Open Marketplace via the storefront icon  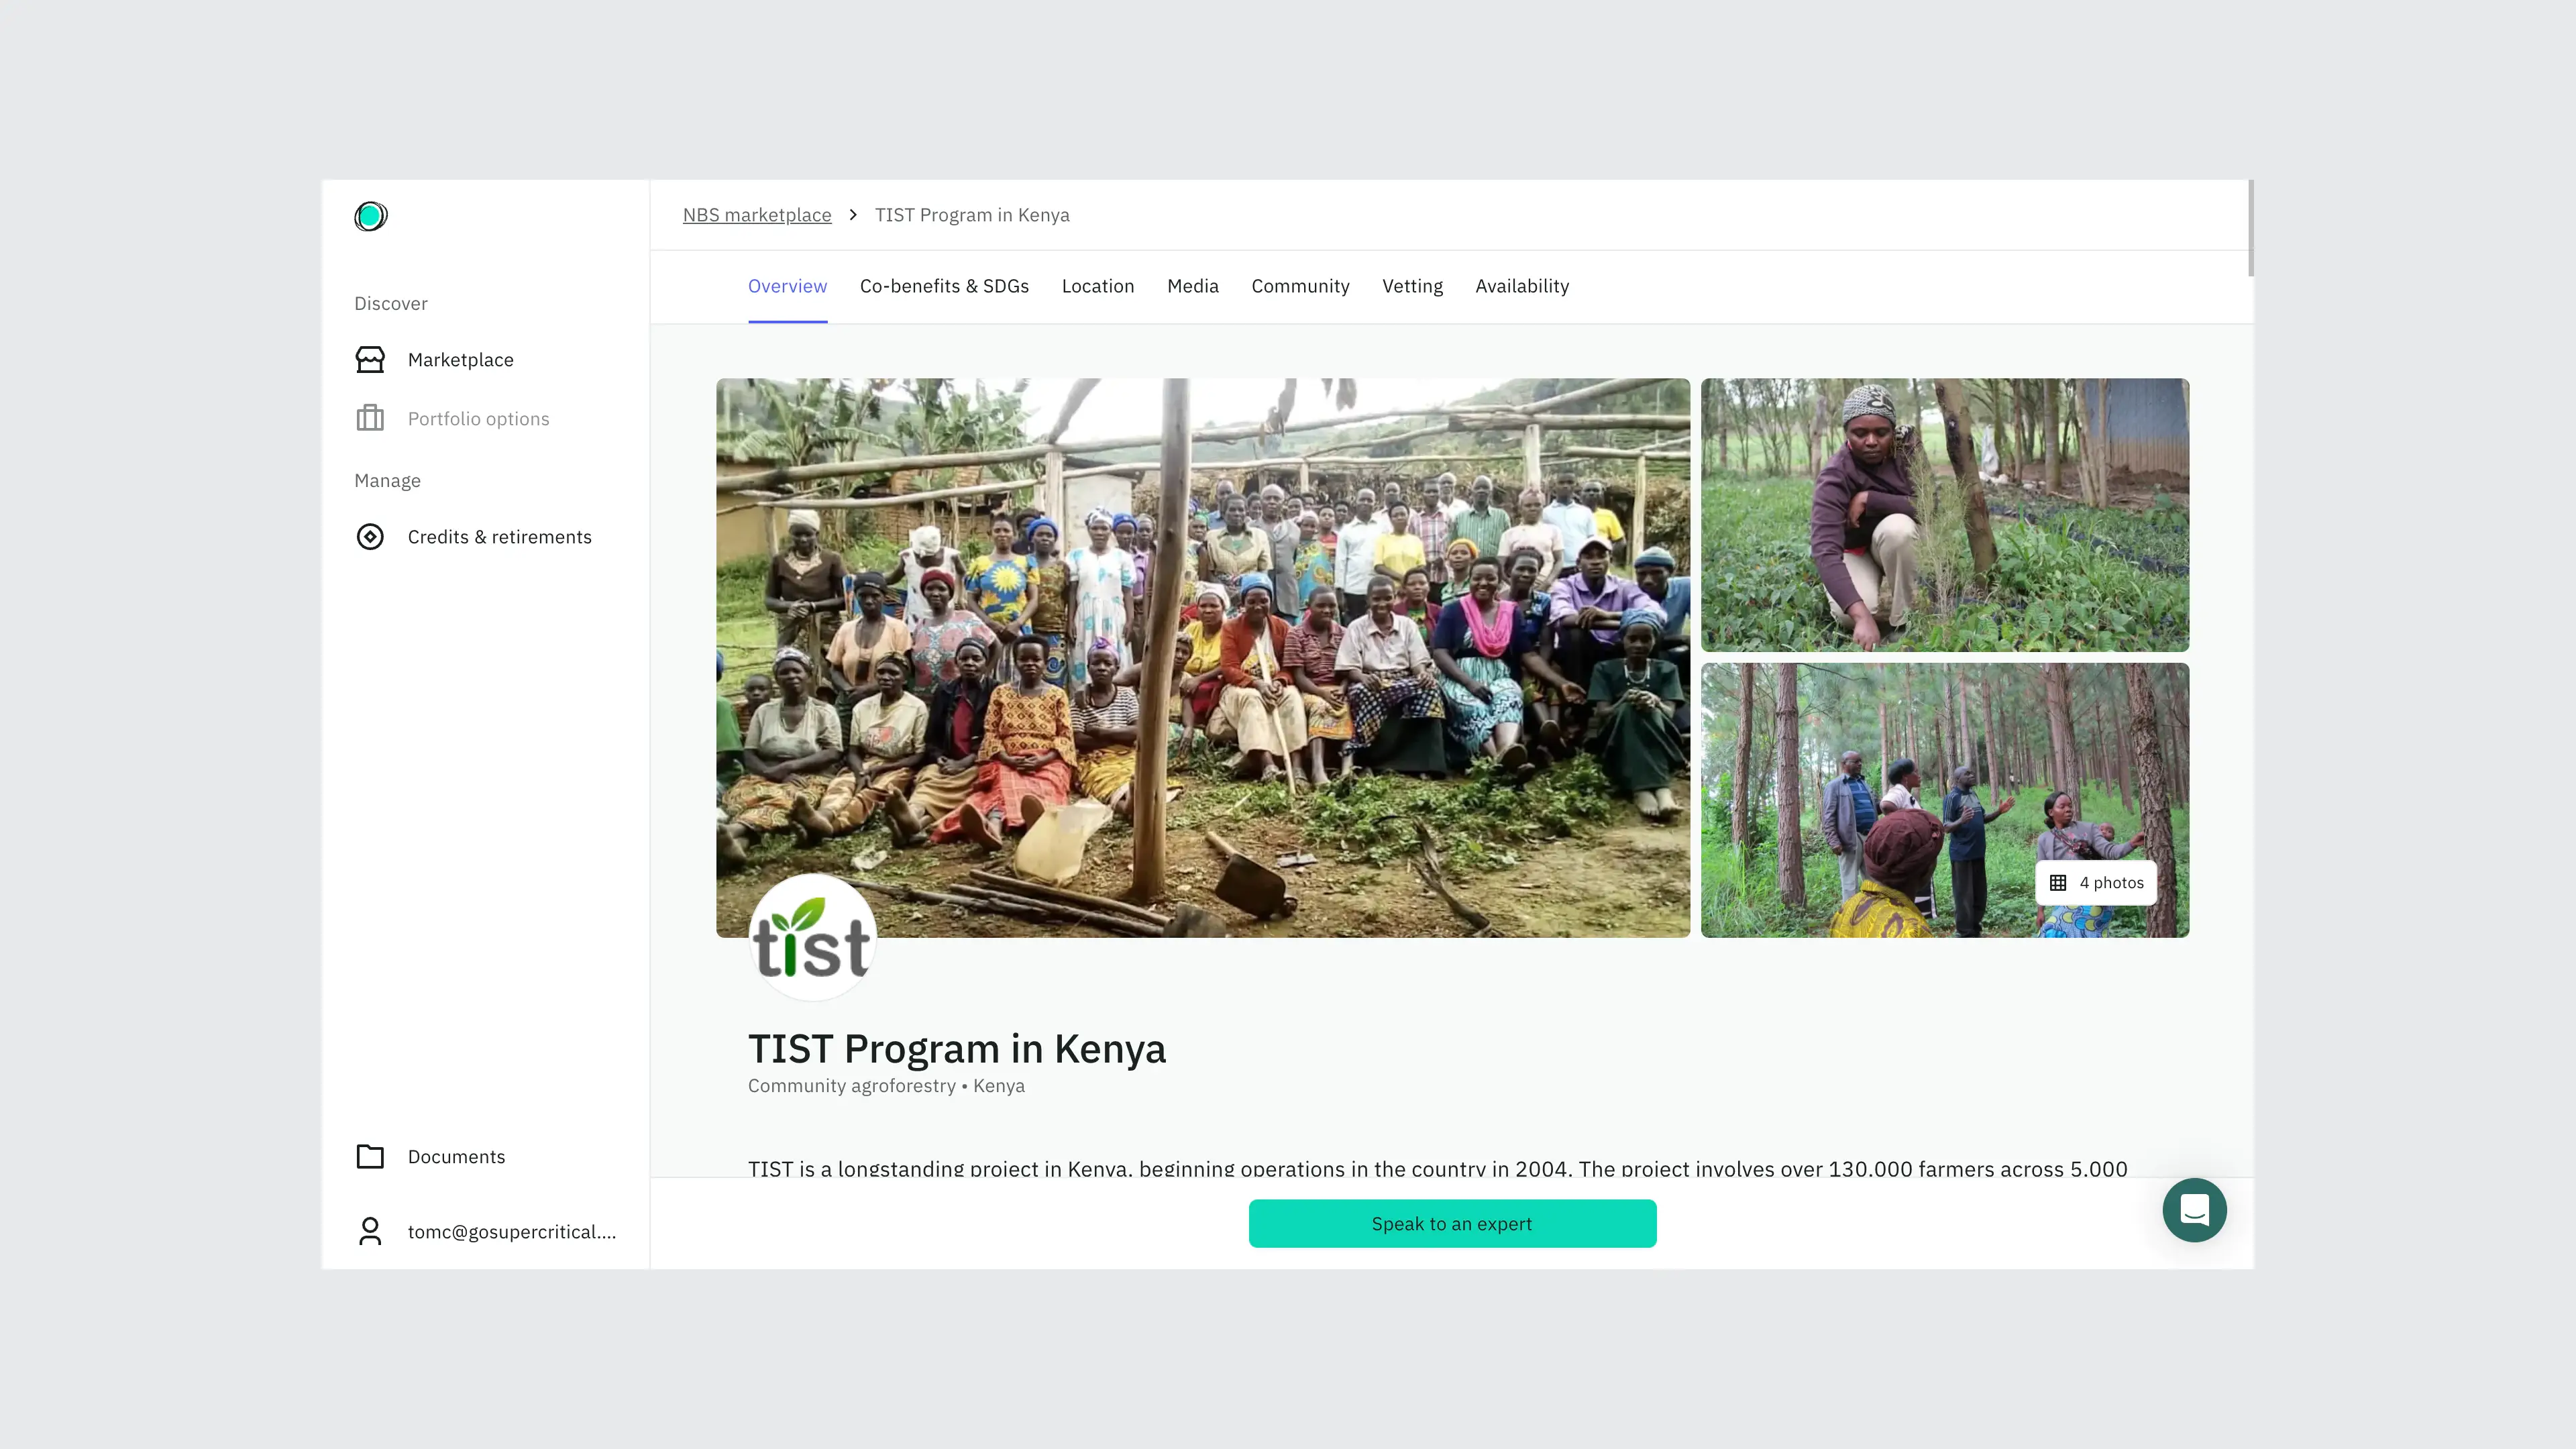[370, 360]
